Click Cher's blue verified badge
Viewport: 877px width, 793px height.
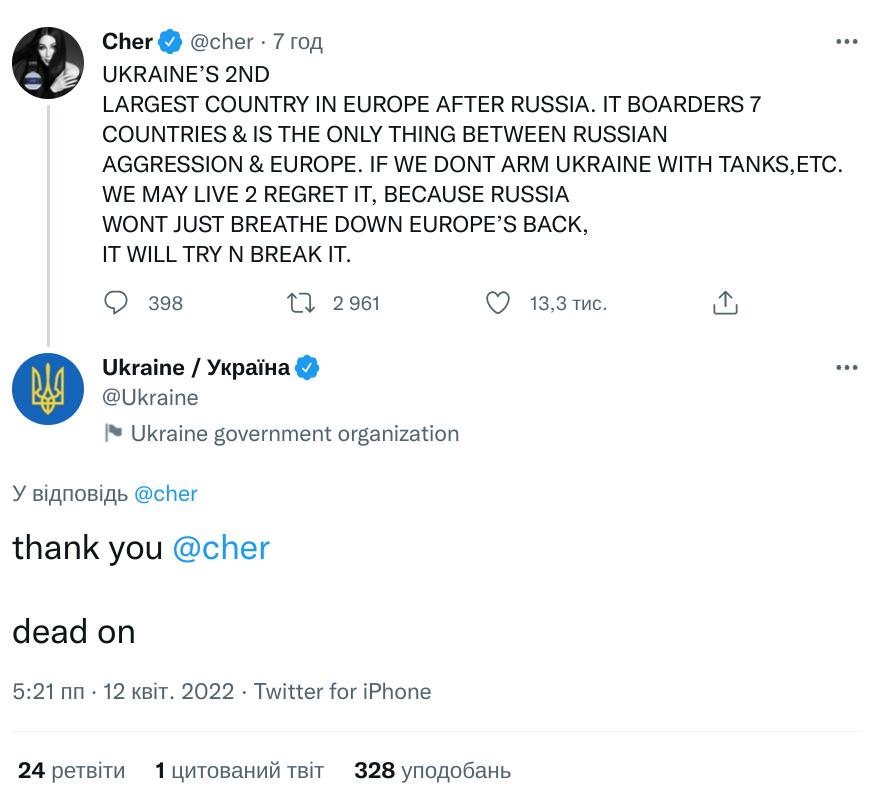point(171,42)
